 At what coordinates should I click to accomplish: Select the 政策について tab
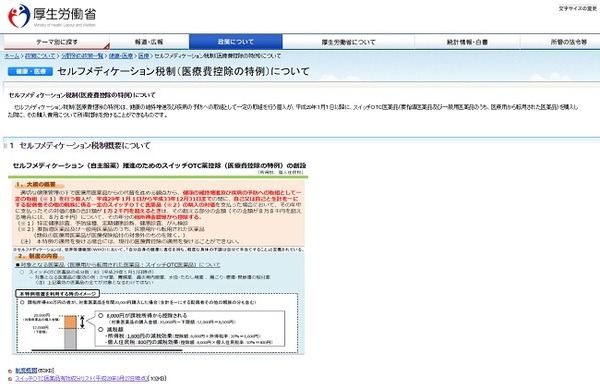click(x=236, y=42)
